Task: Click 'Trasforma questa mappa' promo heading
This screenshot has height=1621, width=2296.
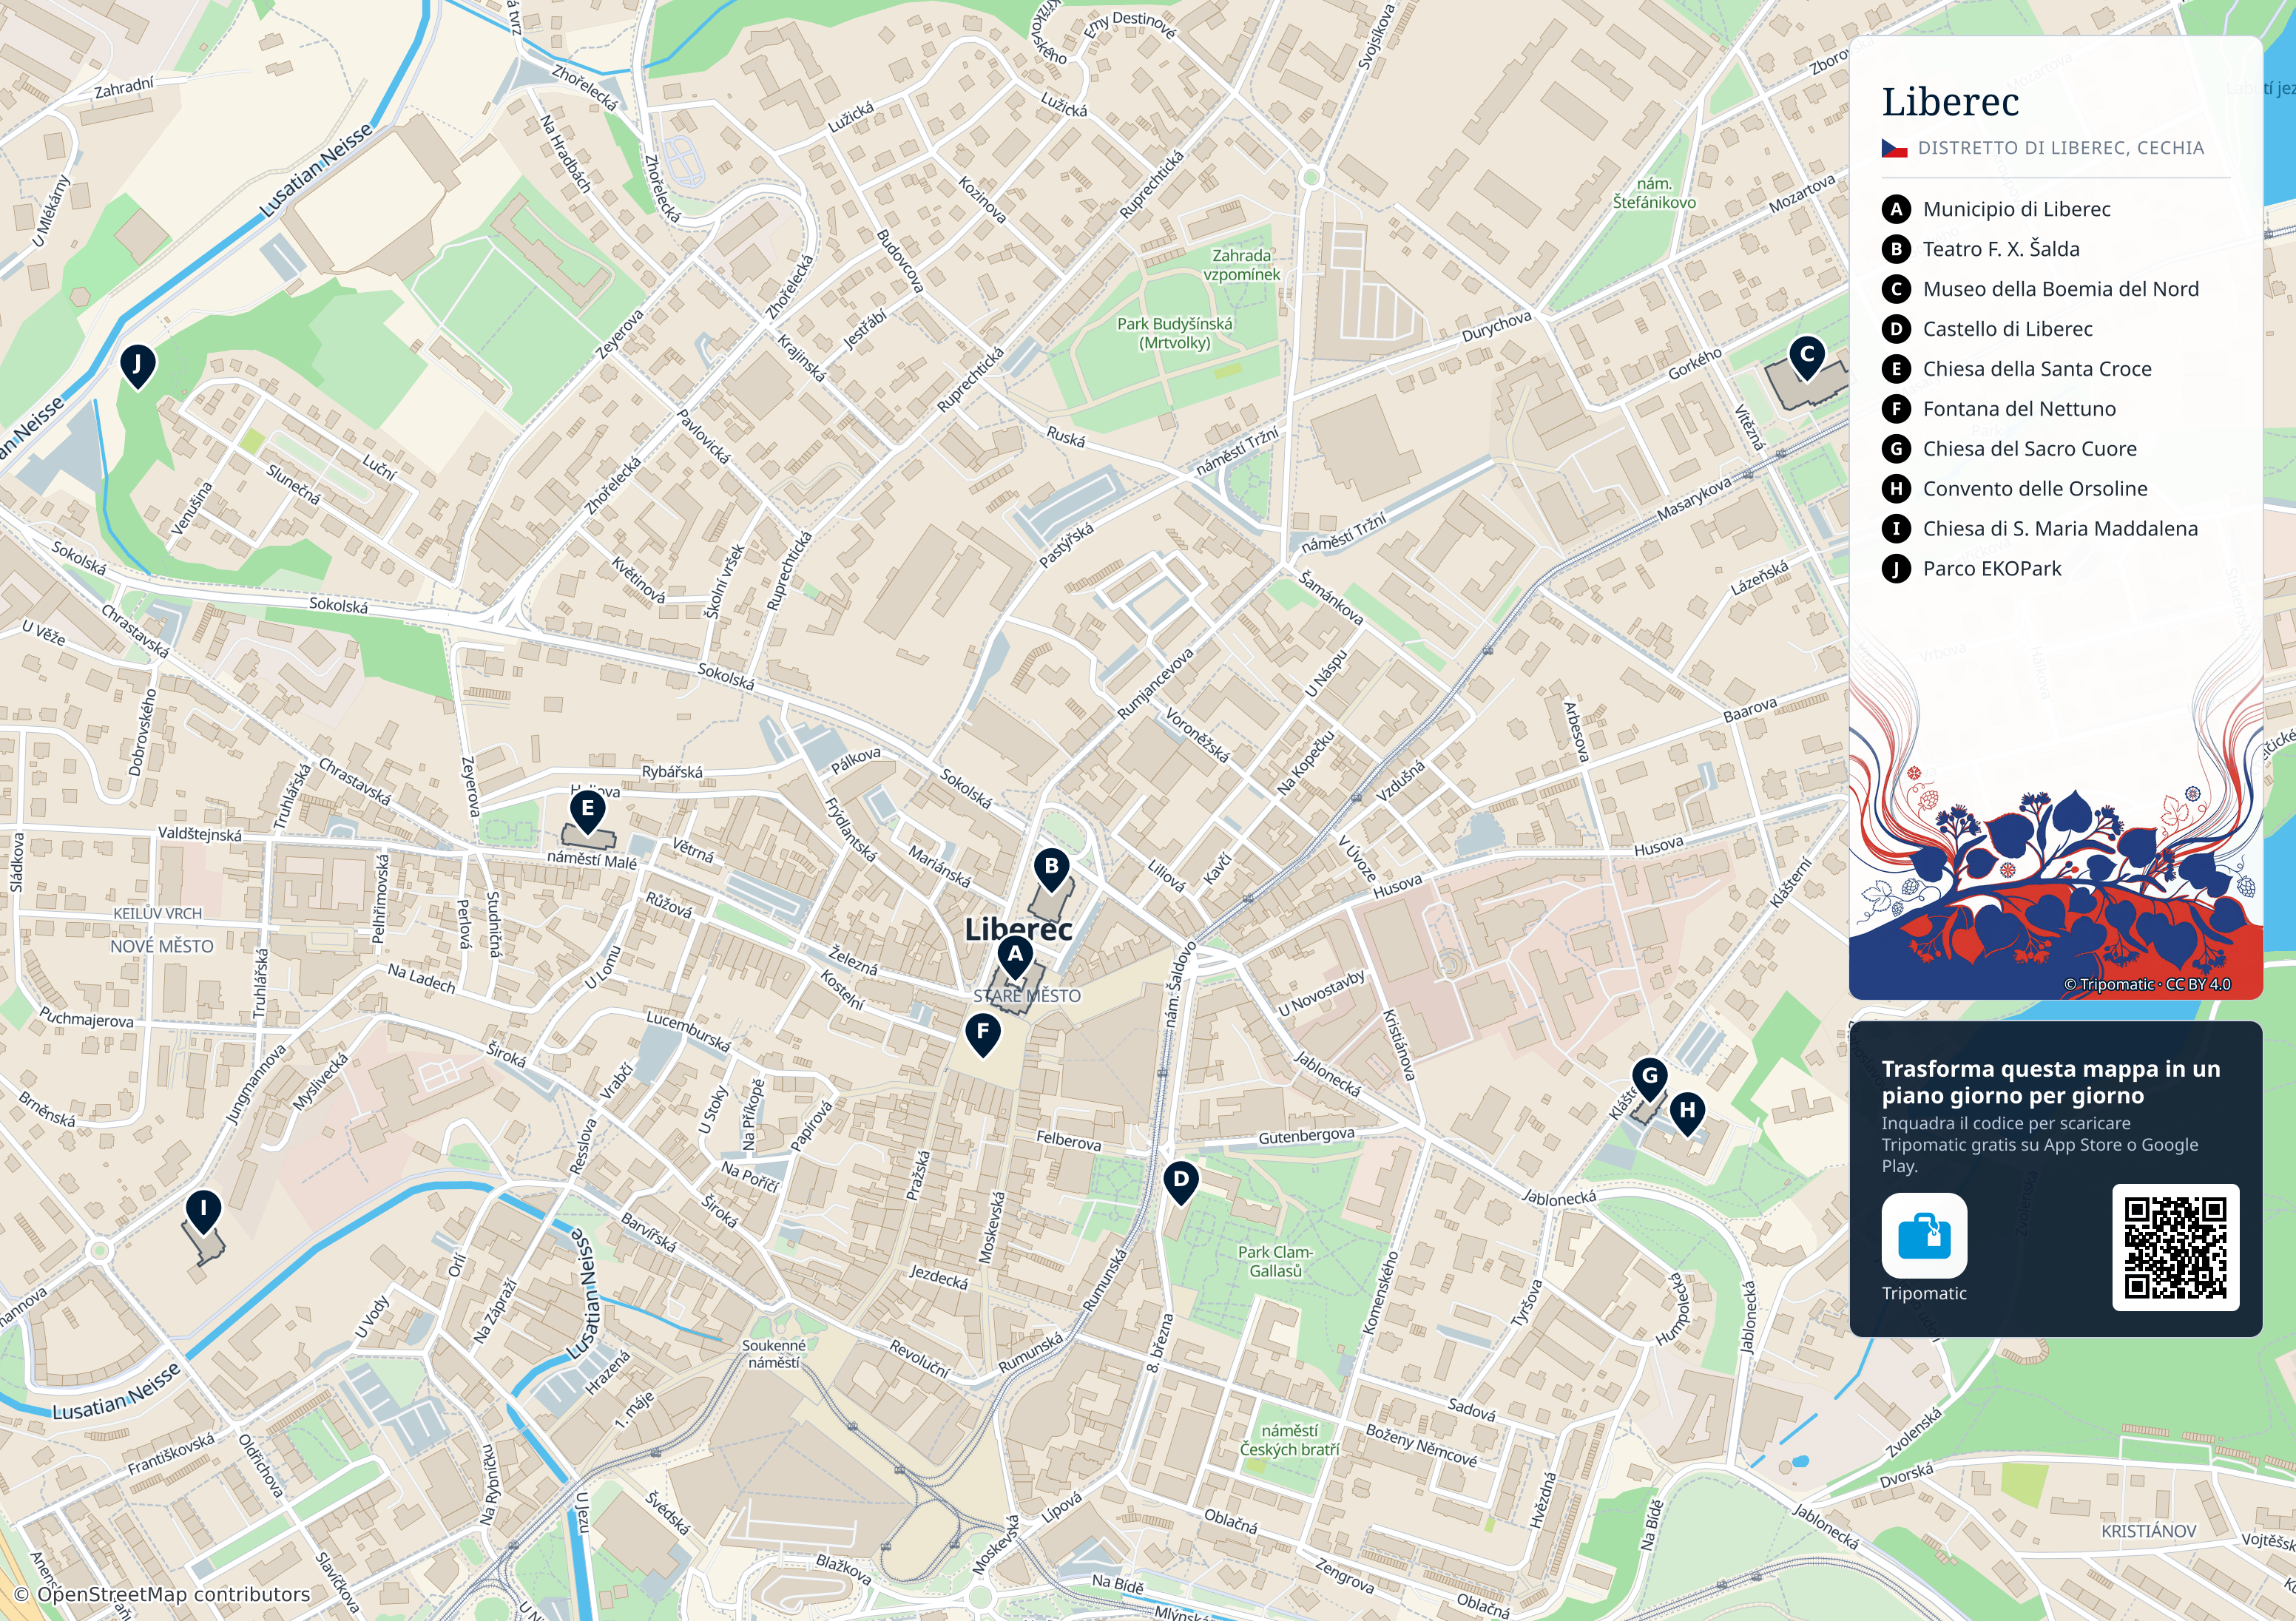Action: [x=2050, y=1082]
